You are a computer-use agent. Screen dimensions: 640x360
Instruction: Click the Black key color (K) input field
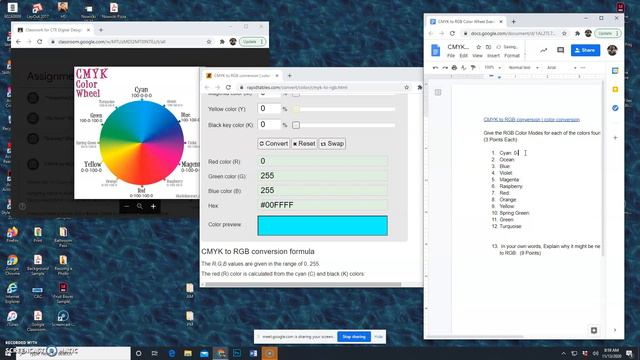click(269, 124)
